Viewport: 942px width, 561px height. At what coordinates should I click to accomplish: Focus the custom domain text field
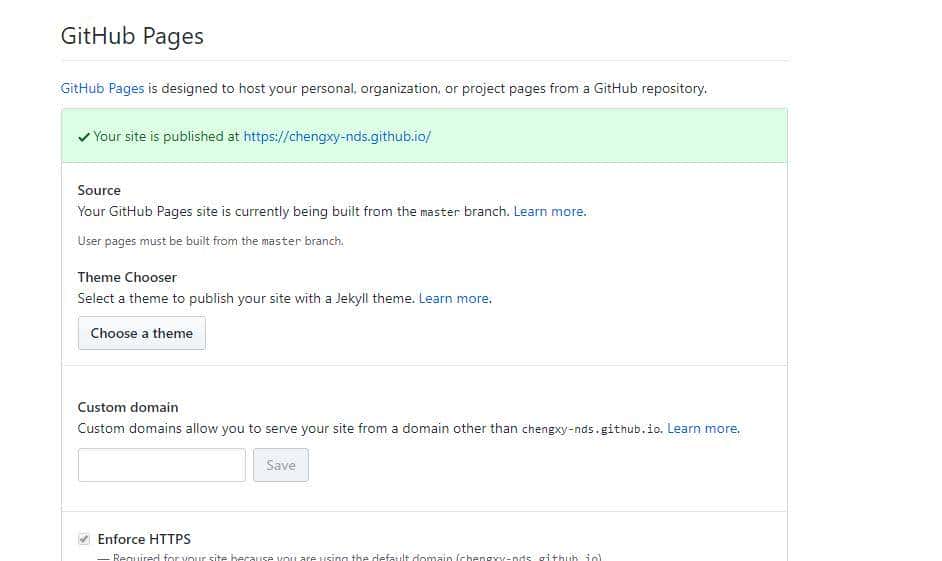(161, 465)
